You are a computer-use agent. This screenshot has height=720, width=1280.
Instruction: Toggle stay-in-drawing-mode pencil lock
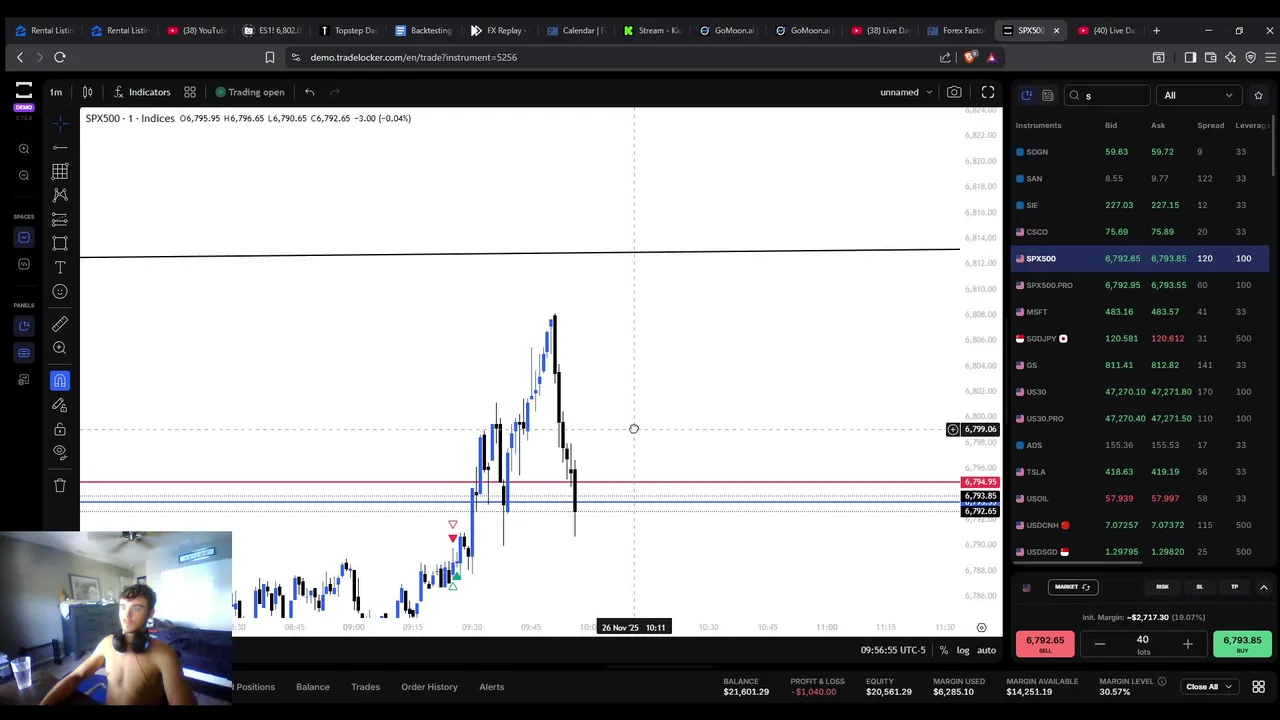click(x=60, y=405)
